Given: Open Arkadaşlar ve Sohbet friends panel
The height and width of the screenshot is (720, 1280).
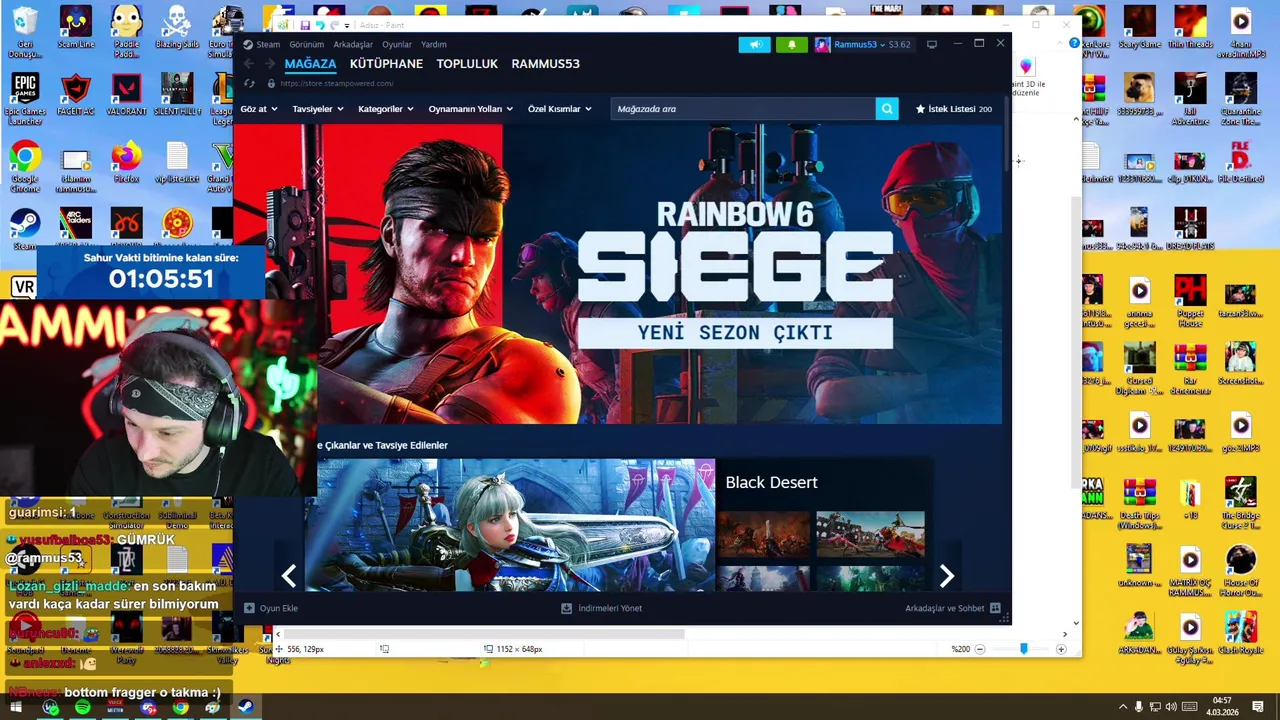Looking at the screenshot, I should [x=953, y=608].
